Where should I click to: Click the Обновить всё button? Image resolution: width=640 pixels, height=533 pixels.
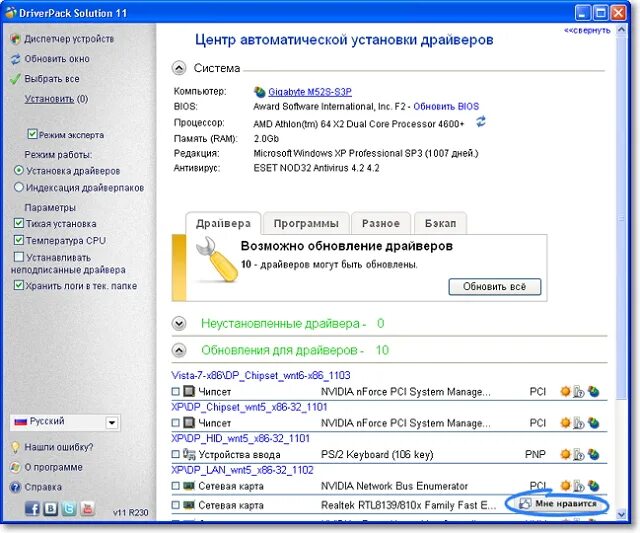495,286
